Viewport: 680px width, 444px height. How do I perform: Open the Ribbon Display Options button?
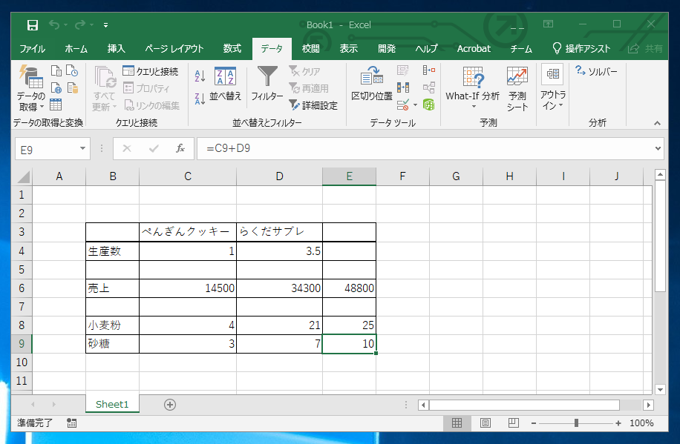pyautogui.click(x=548, y=24)
